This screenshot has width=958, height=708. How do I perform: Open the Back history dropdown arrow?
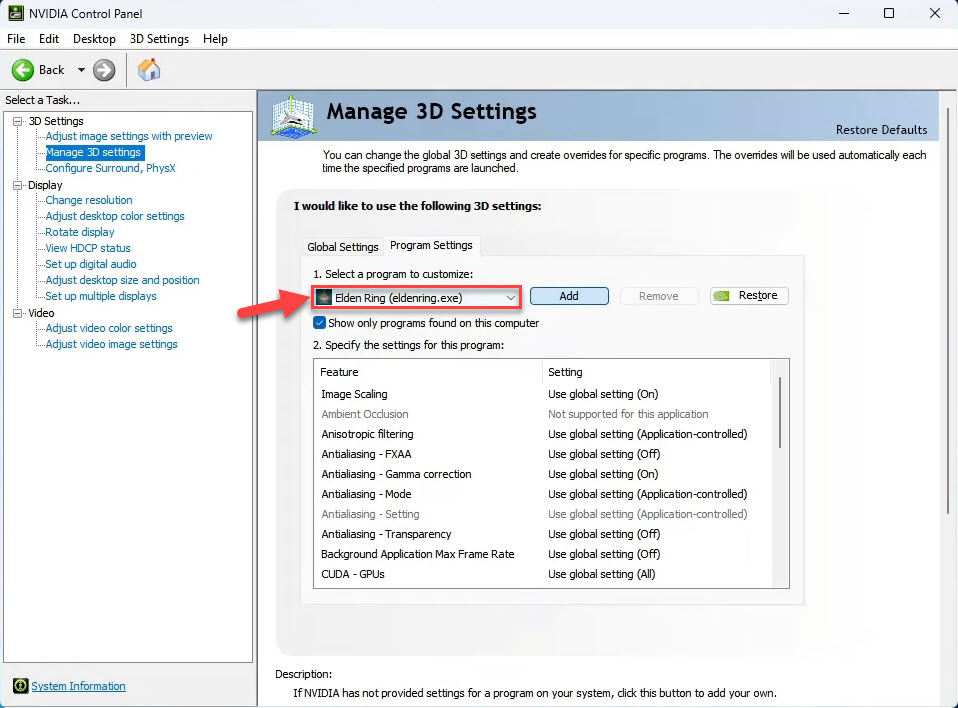click(81, 70)
